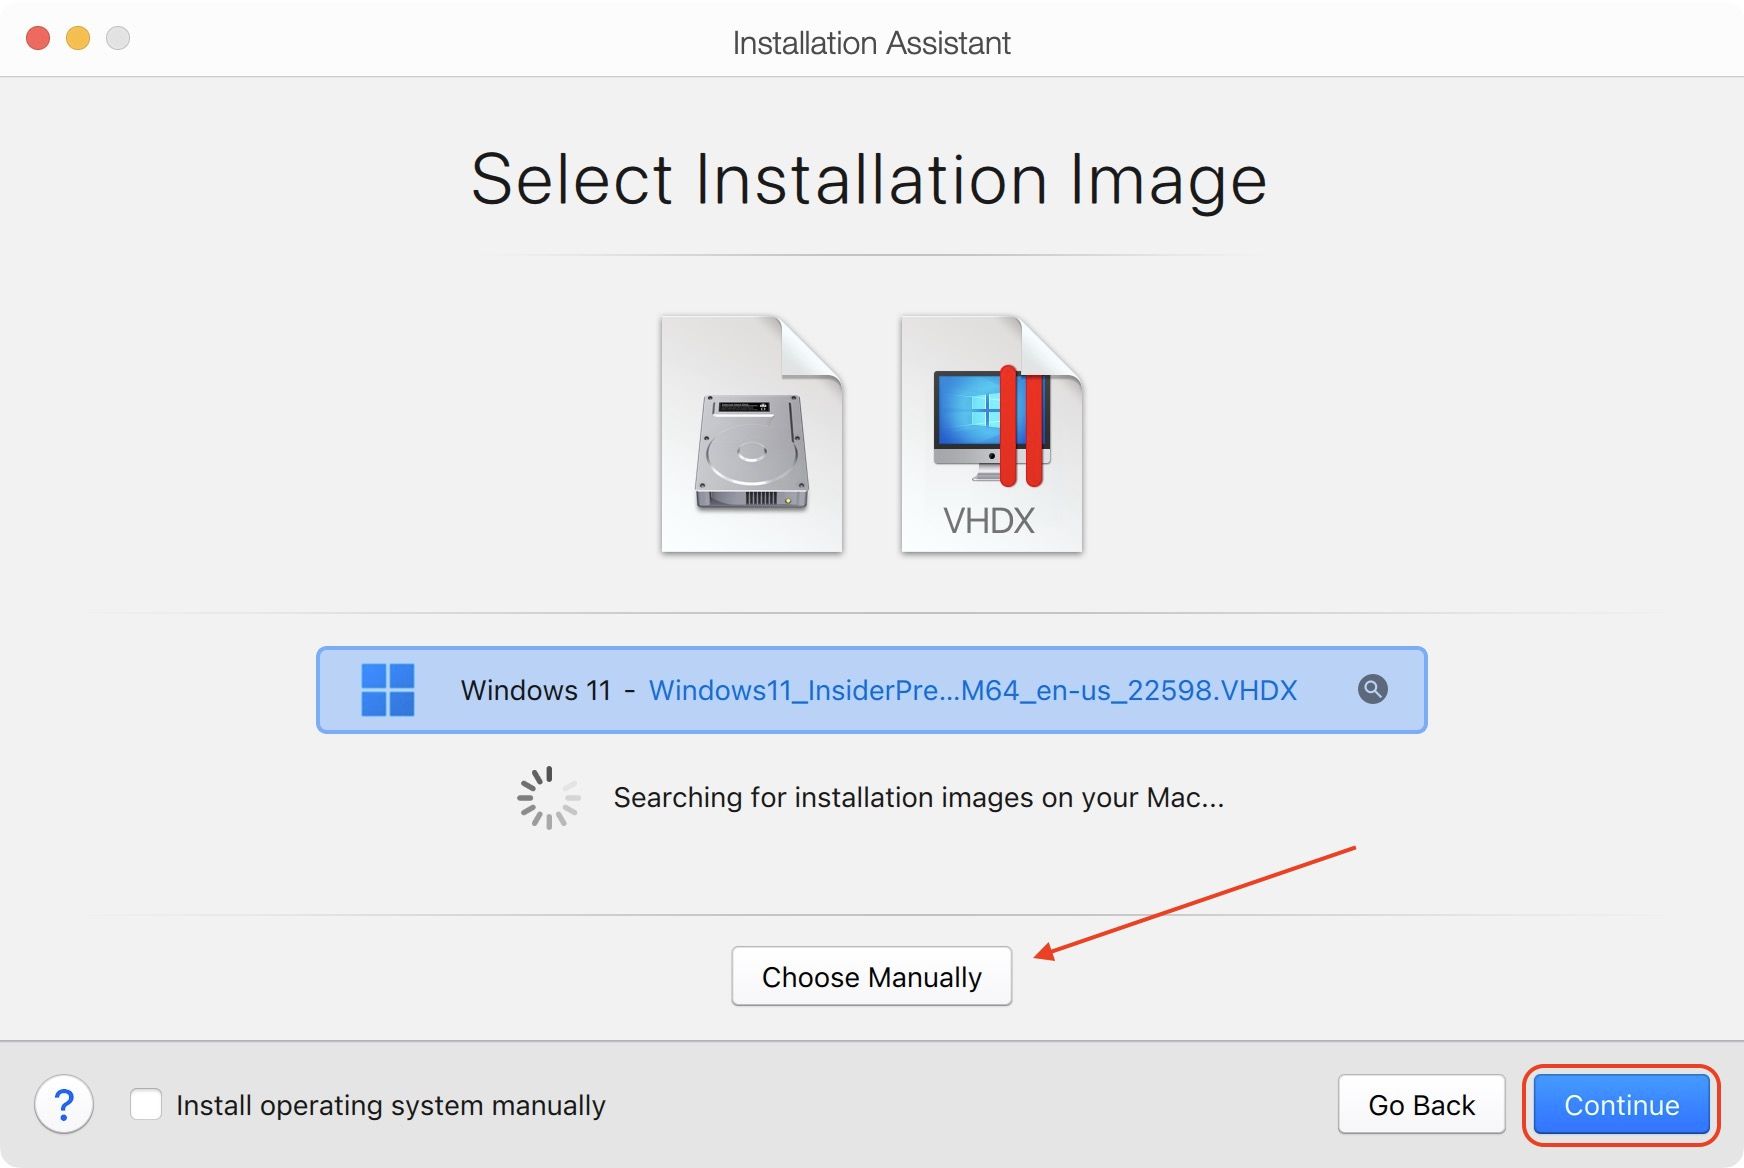Click Choose Manually

871,976
